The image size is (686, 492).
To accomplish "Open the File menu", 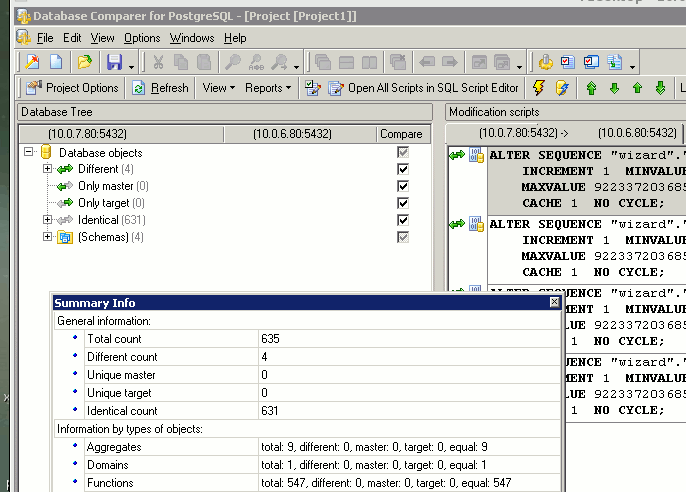I will tap(45, 38).
